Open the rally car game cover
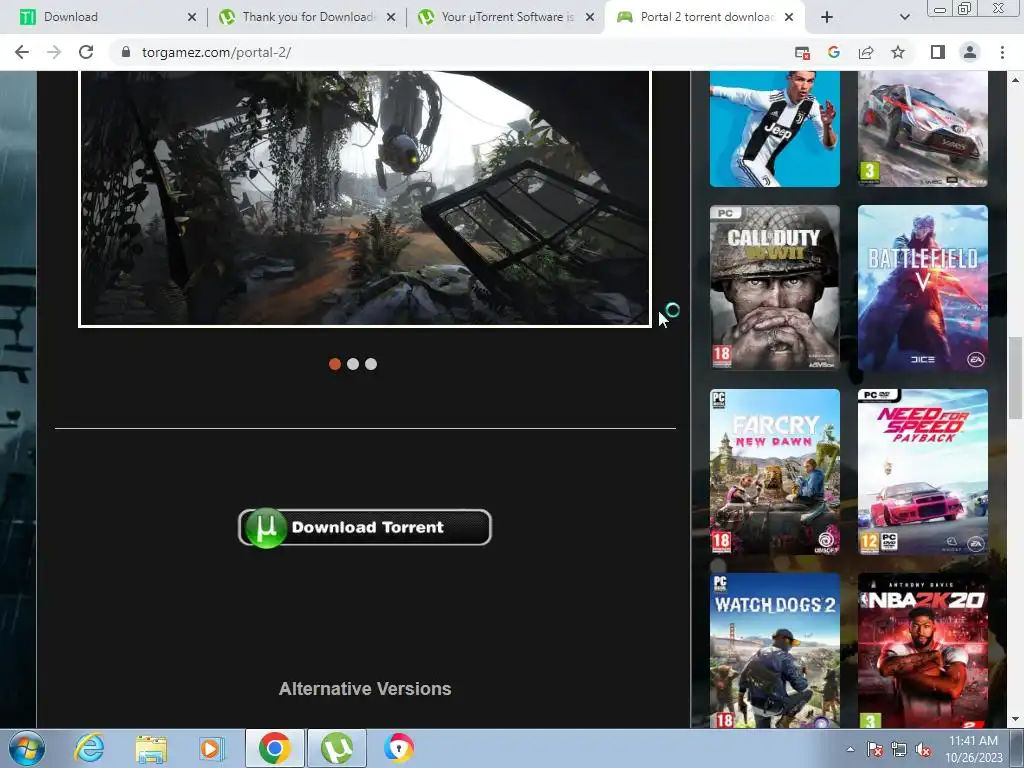 (x=923, y=129)
